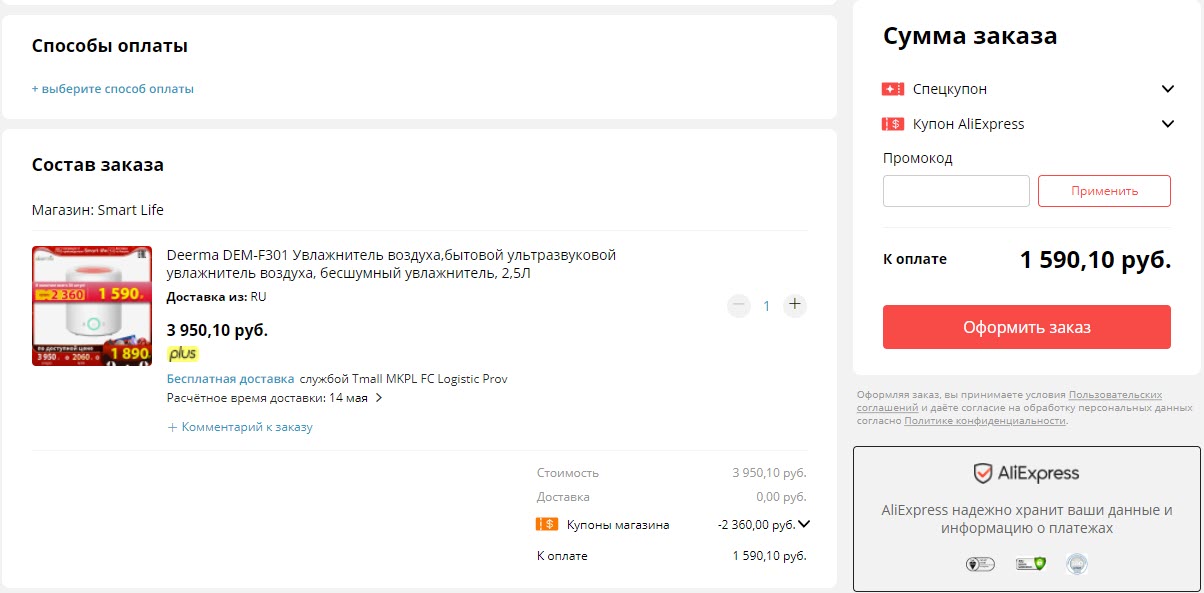The width and height of the screenshot is (1204, 593).
Task: Click the Применить promo code button
Action: pos(1104,191)
